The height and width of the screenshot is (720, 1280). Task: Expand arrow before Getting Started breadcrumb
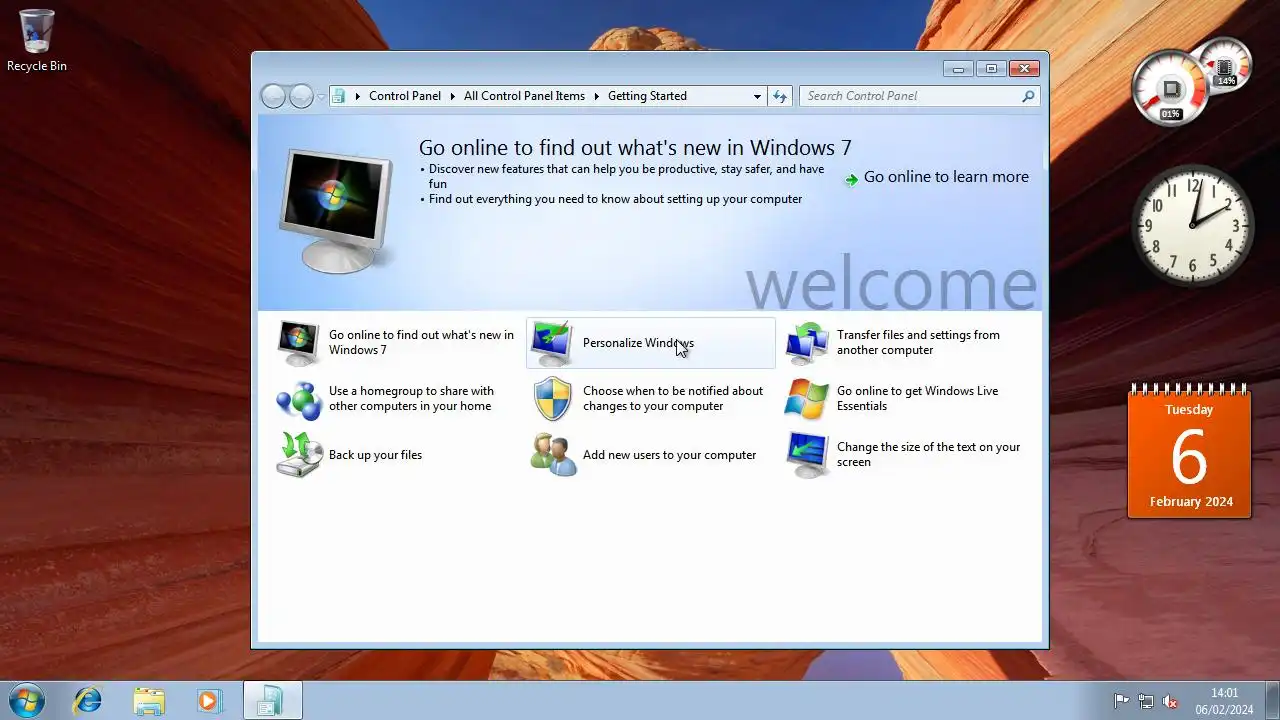tap(596, 96)
